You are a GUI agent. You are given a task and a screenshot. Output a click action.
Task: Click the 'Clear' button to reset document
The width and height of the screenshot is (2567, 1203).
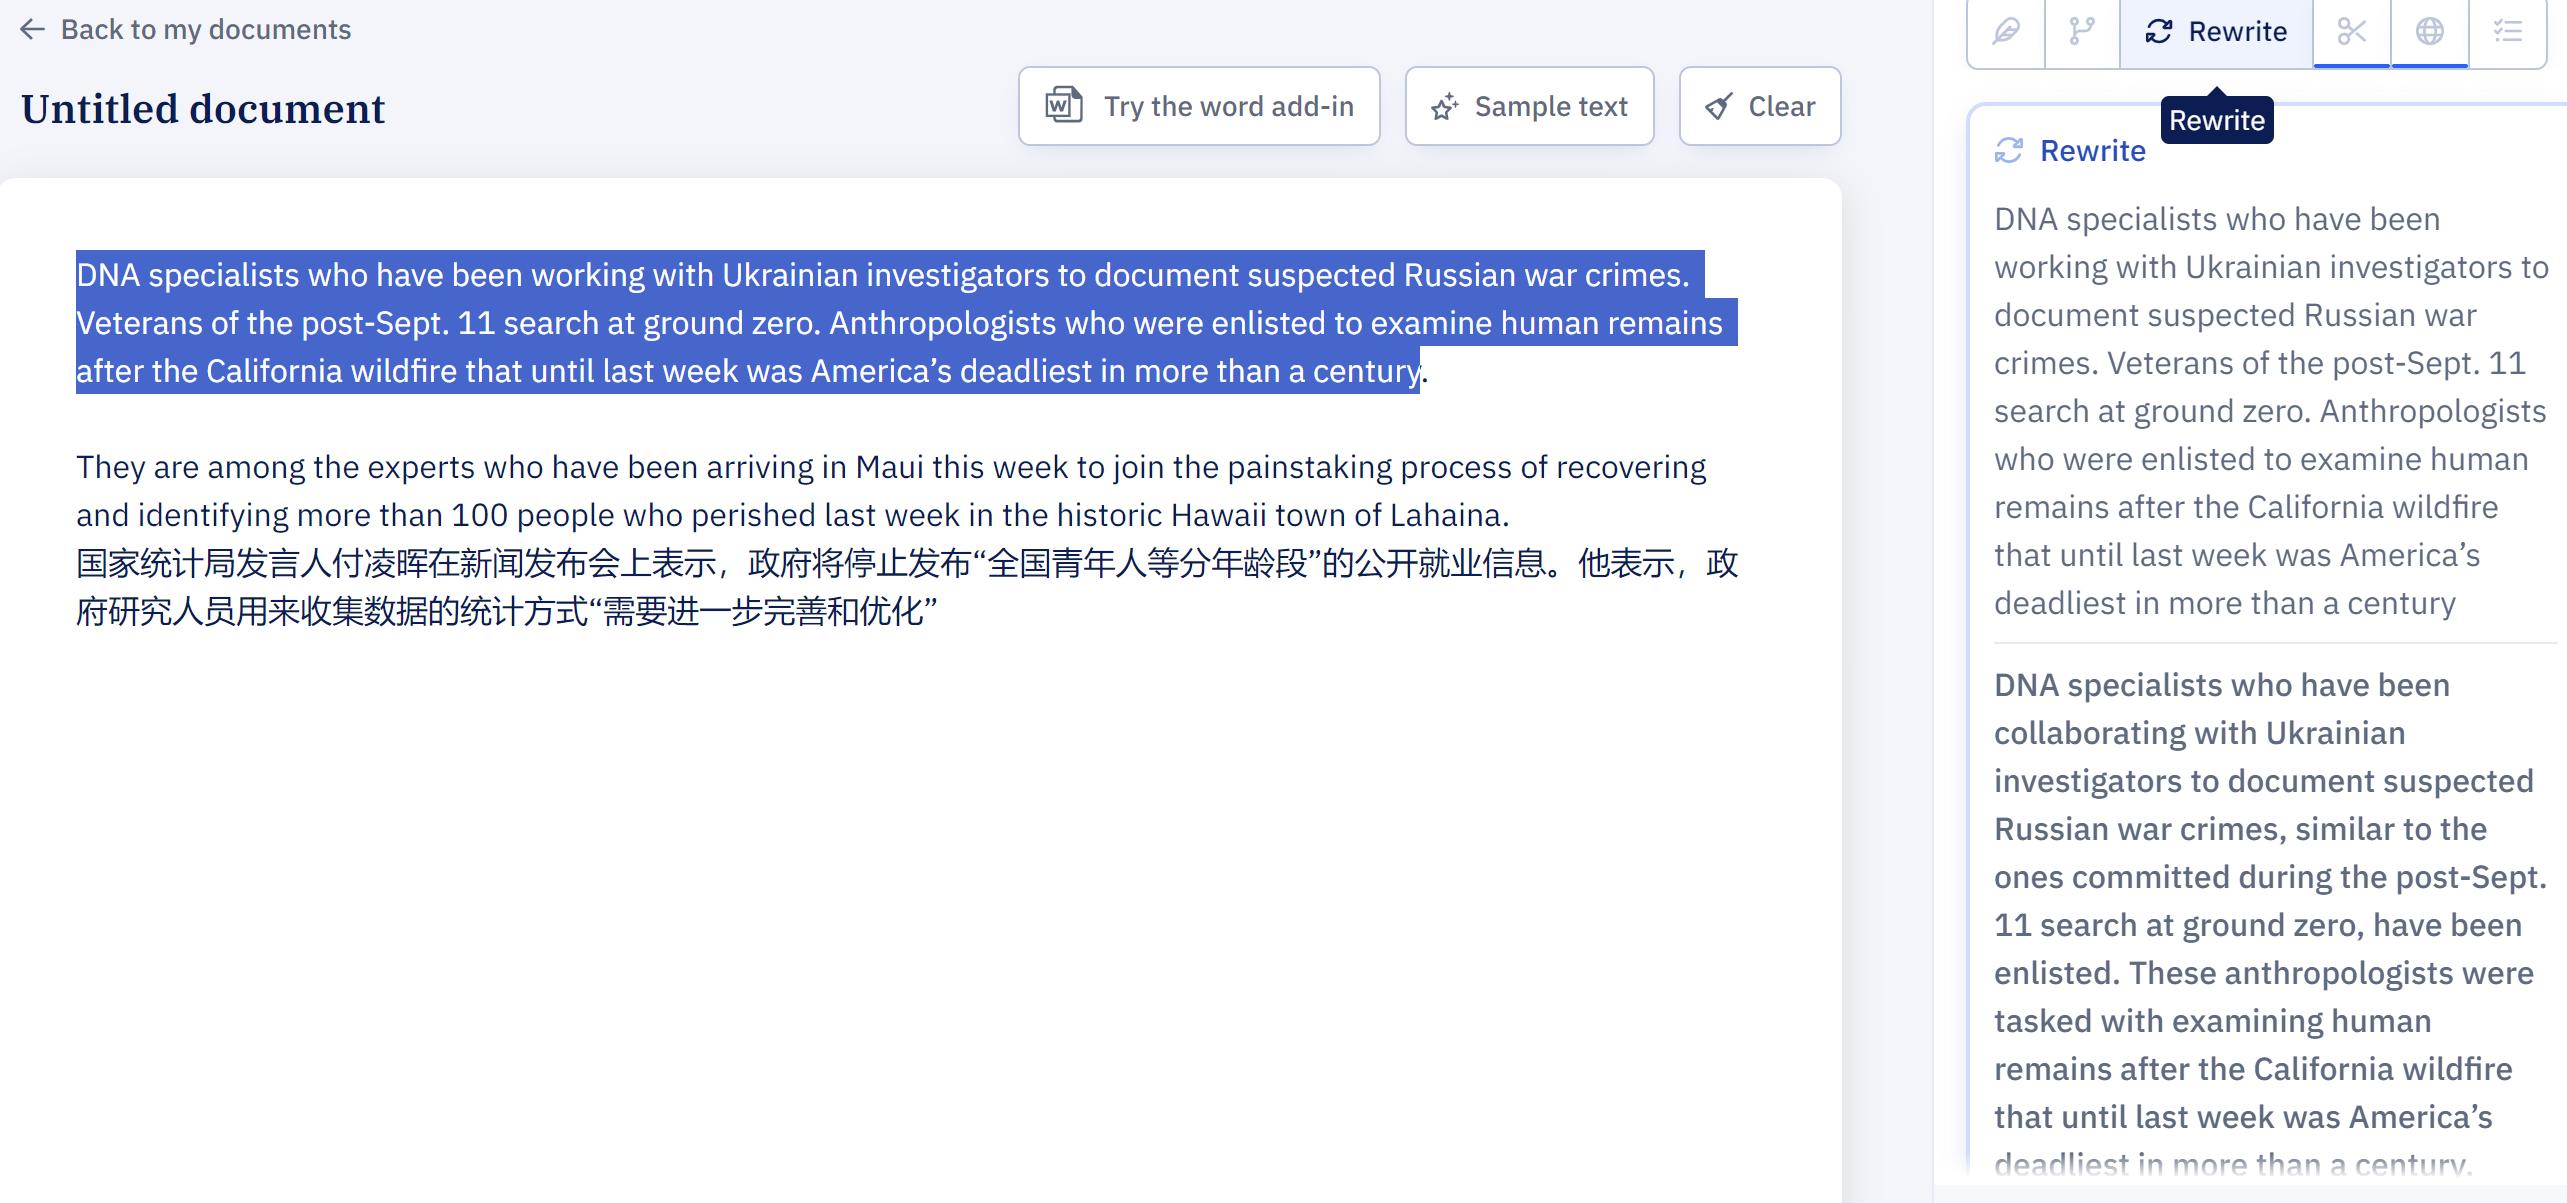1758,105
